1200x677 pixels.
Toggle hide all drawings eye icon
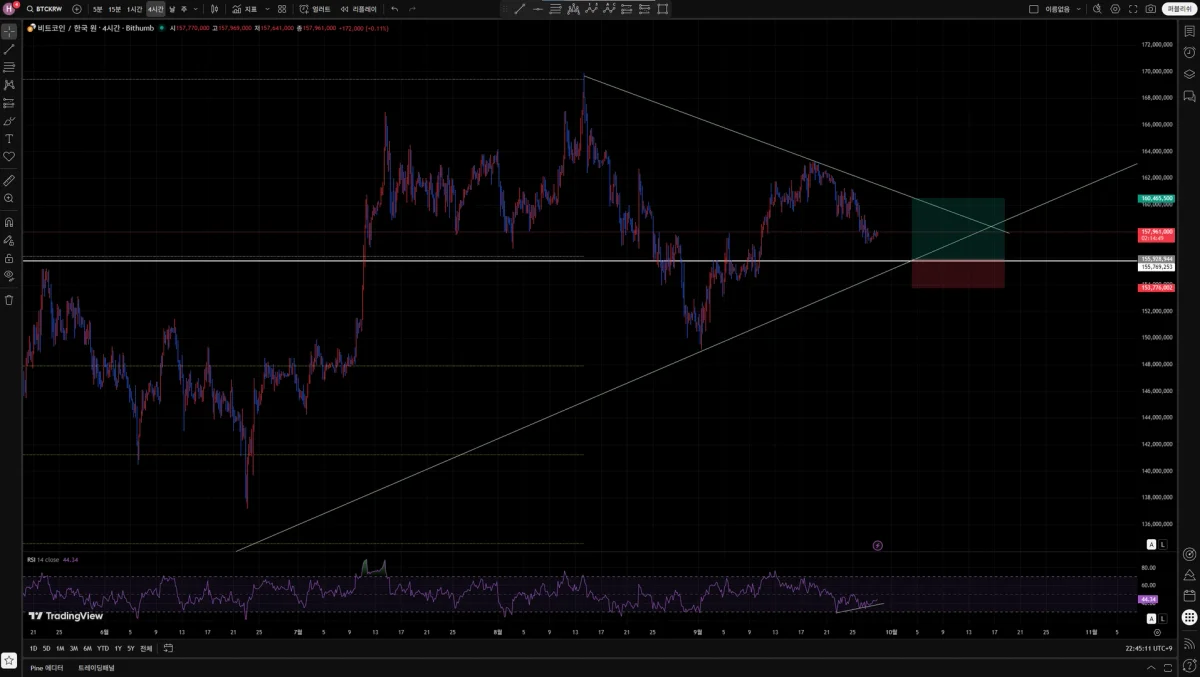(9, 274)
